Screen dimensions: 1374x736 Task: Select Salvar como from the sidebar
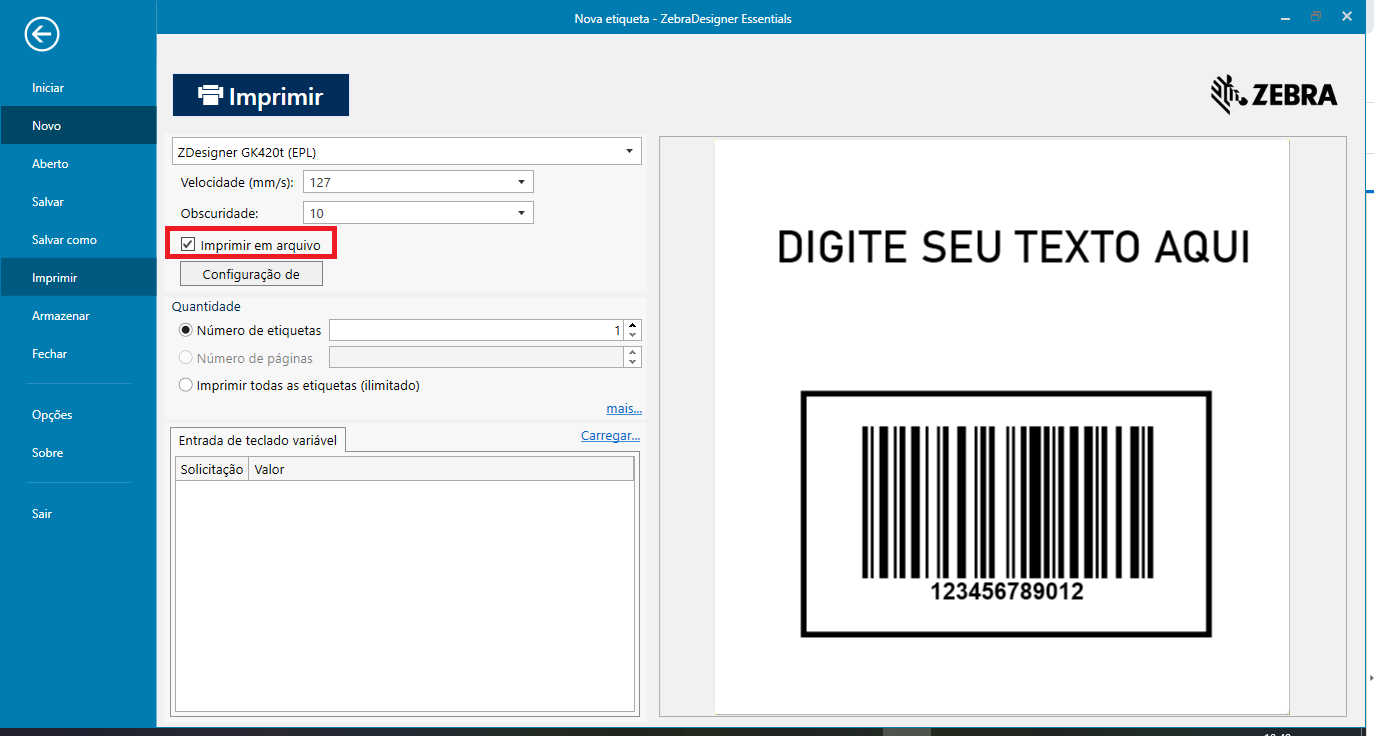[63, 239]
